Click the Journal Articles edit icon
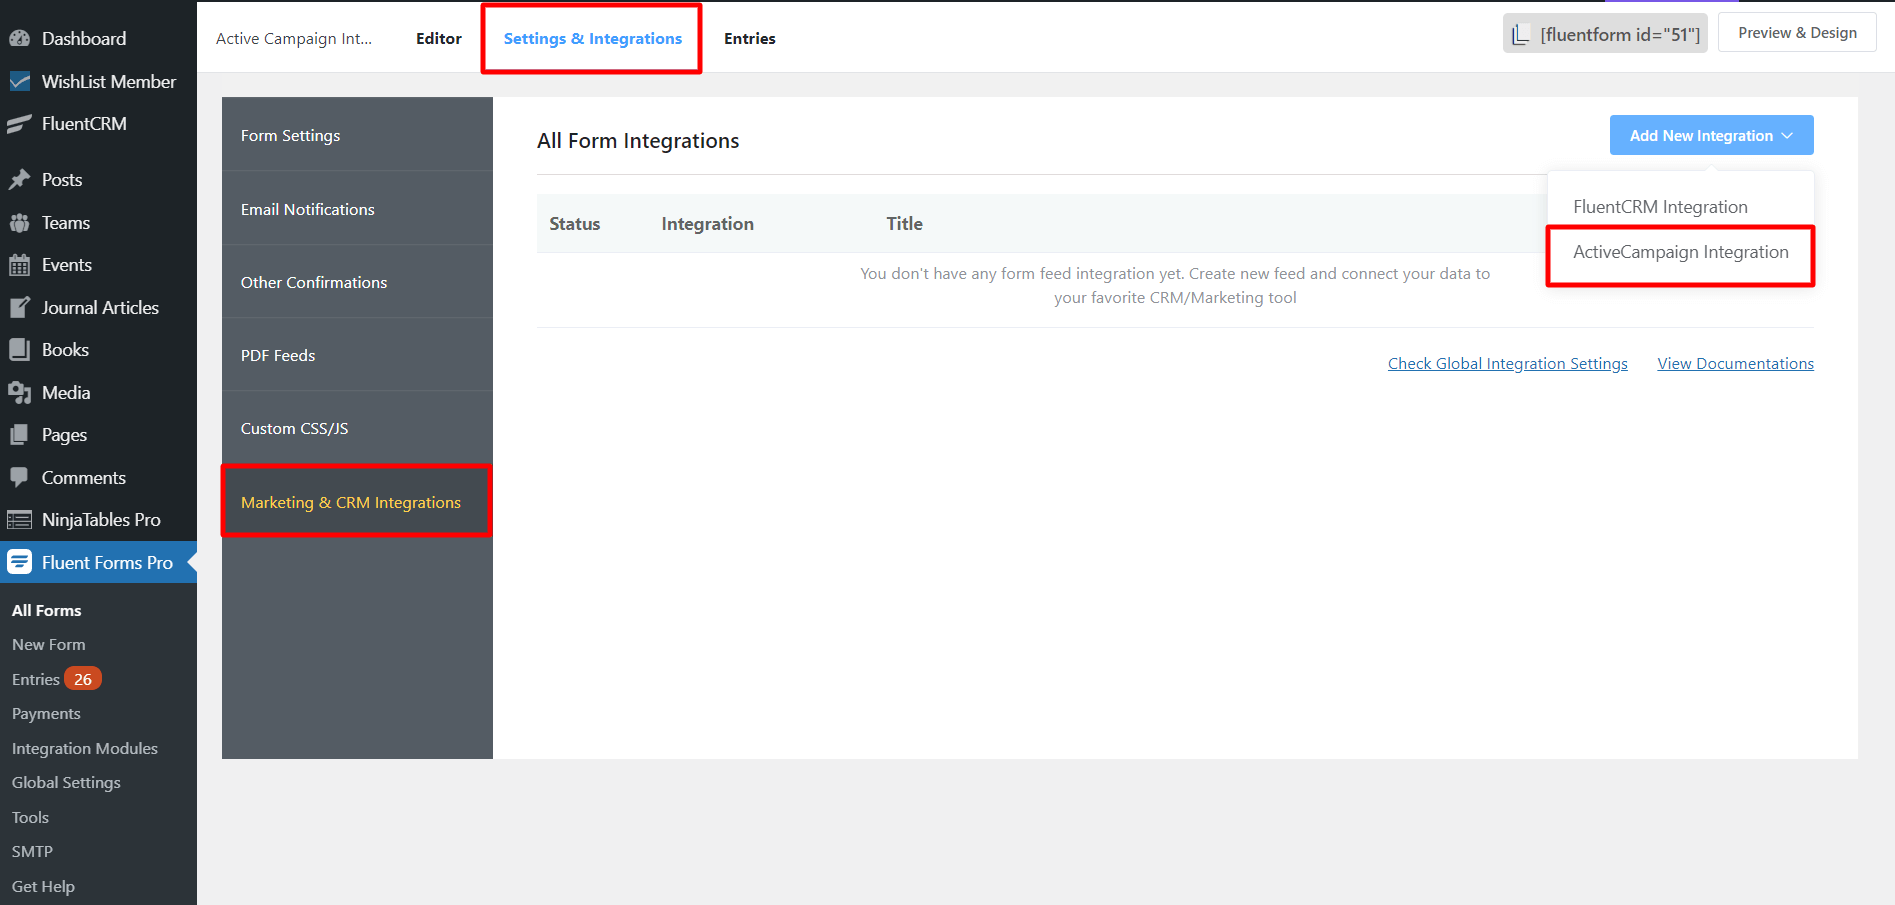The width and height of the screenshot is (1895, 905). click(x=19, y=308)
